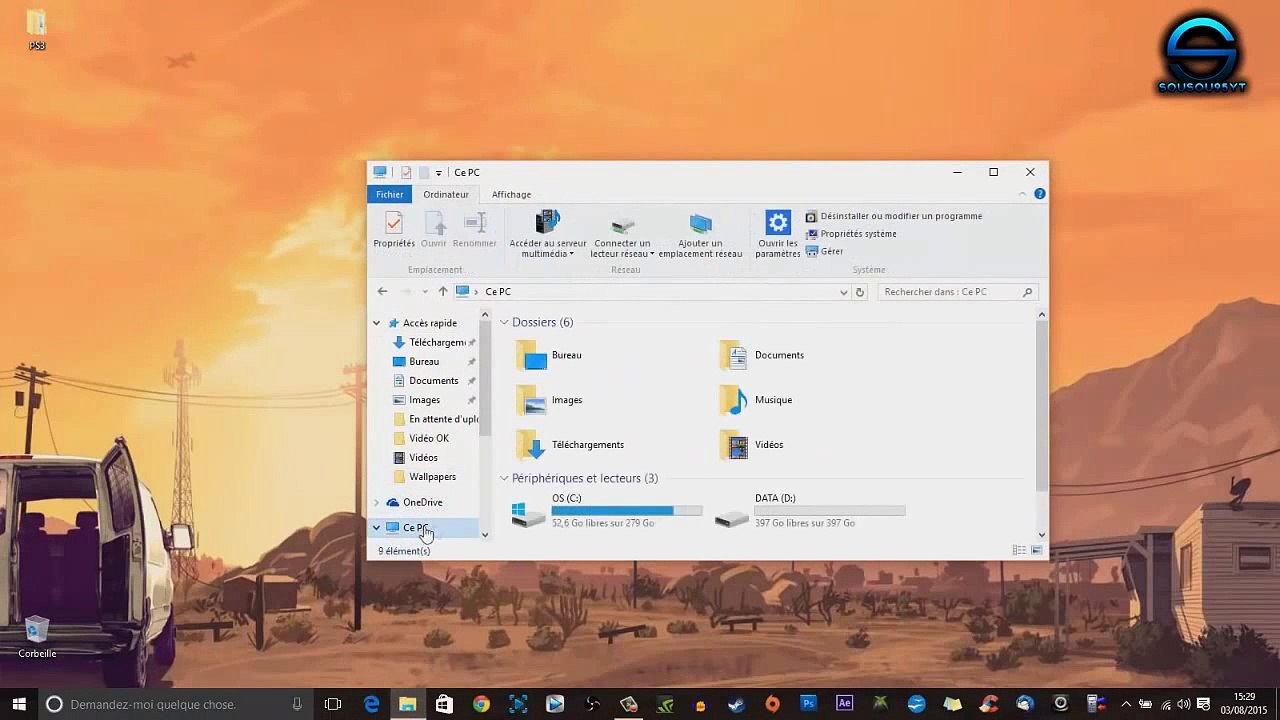Click the up-arrow parent folder button
This screenshot has height=720, width=1280.
click(x=443, y=292)
